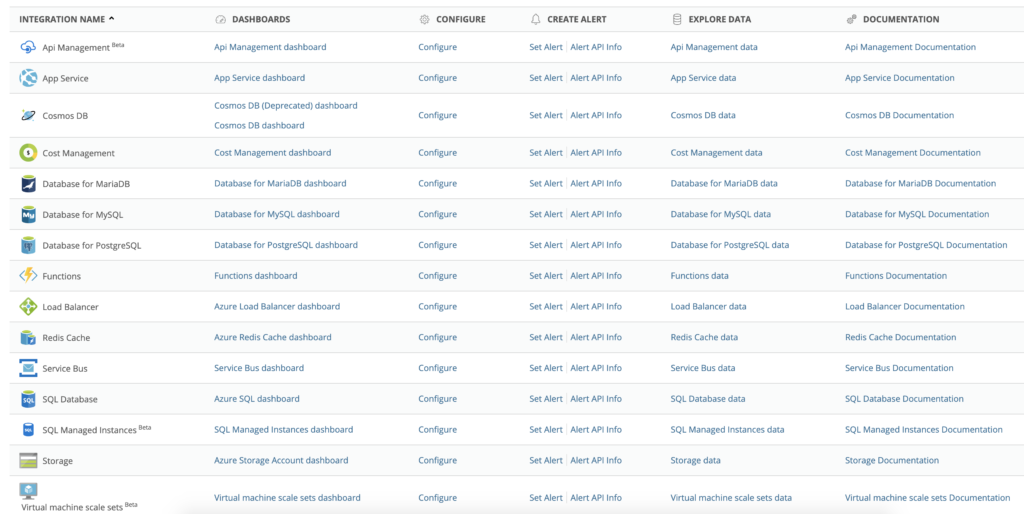Open Redis Cache data link
This screenshot has height=514, width=1024.
(704, 337)
